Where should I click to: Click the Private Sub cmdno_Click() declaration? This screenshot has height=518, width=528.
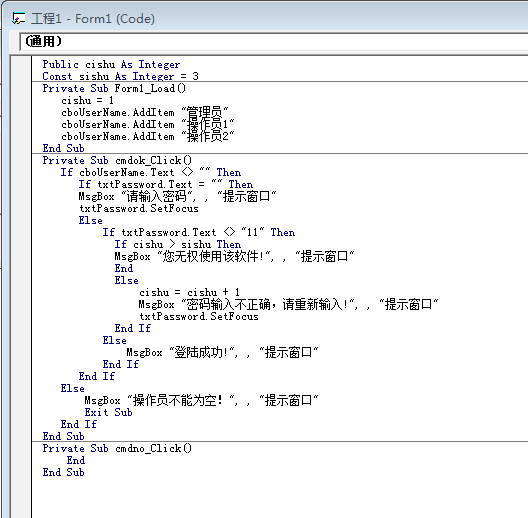coord(117,448)
